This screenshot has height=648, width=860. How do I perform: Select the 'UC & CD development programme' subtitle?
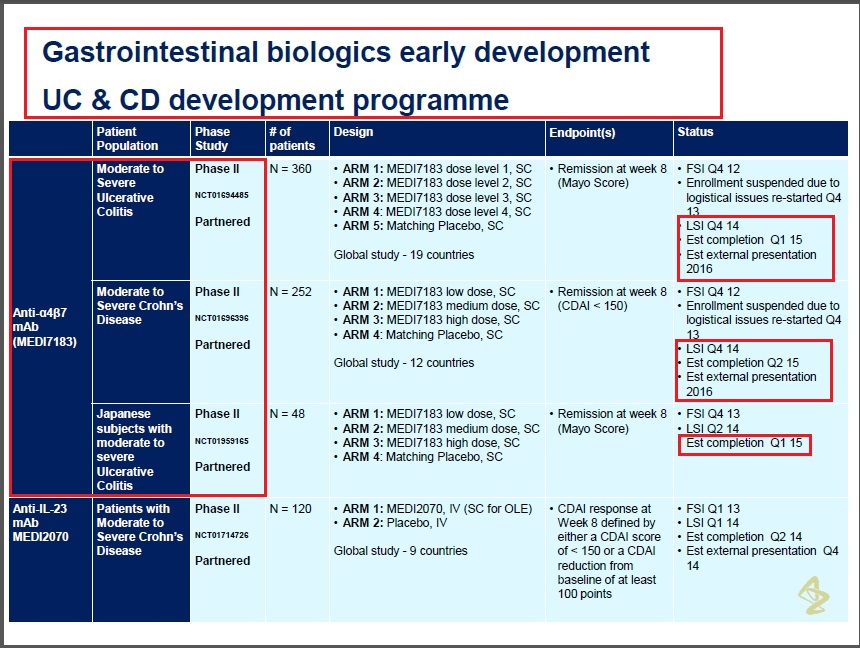pos(276,100)
